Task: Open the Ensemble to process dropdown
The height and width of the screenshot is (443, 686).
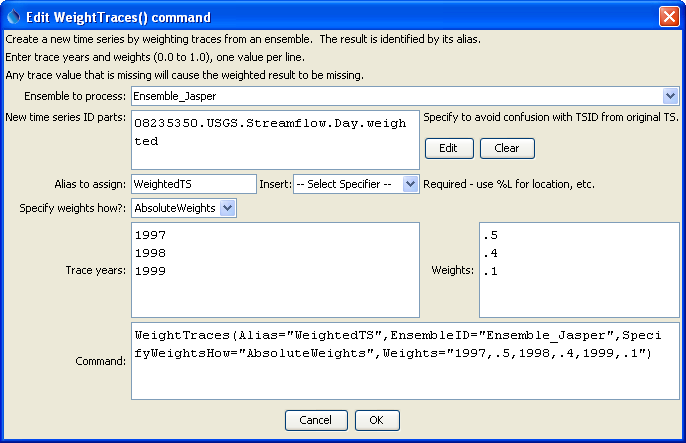Action: pos(670,96)
